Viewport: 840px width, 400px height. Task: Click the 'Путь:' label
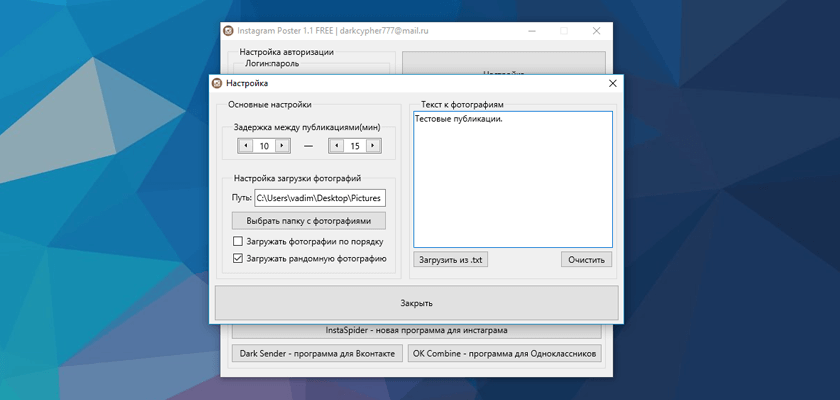tap(242, 198)
